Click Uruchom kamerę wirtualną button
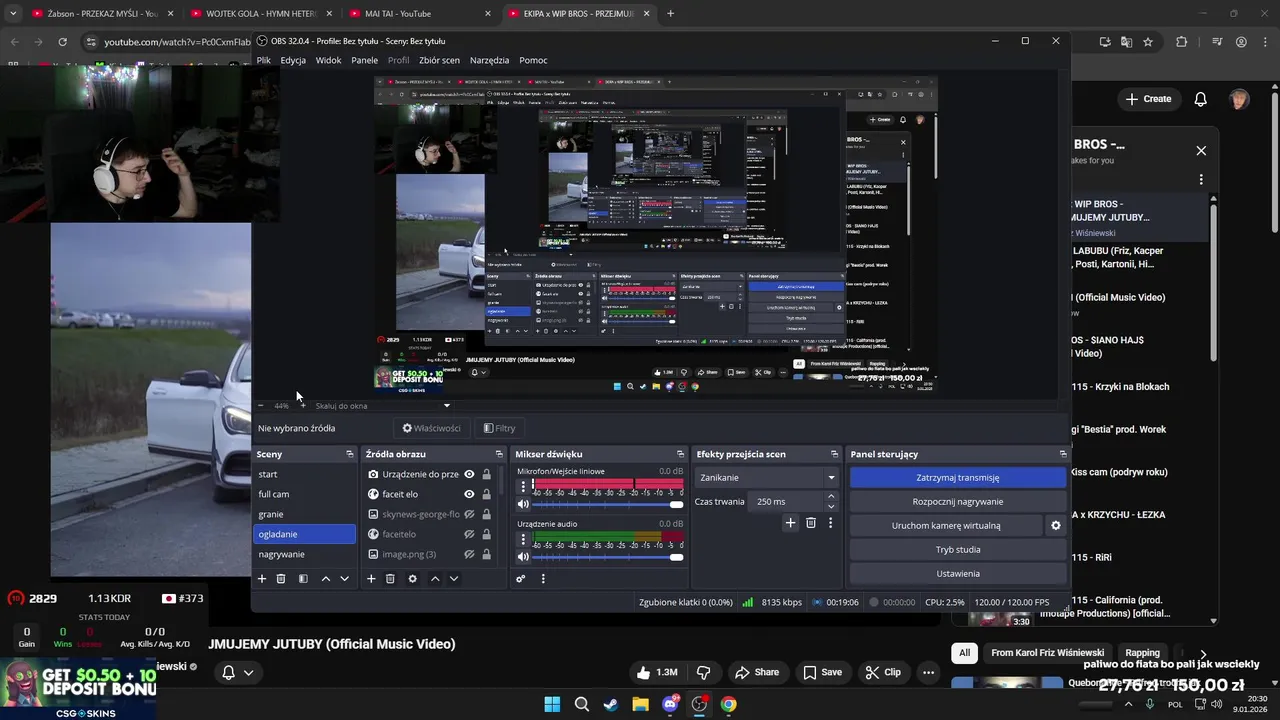Viewport: 1280px width, 720px height. click(946, 525)
